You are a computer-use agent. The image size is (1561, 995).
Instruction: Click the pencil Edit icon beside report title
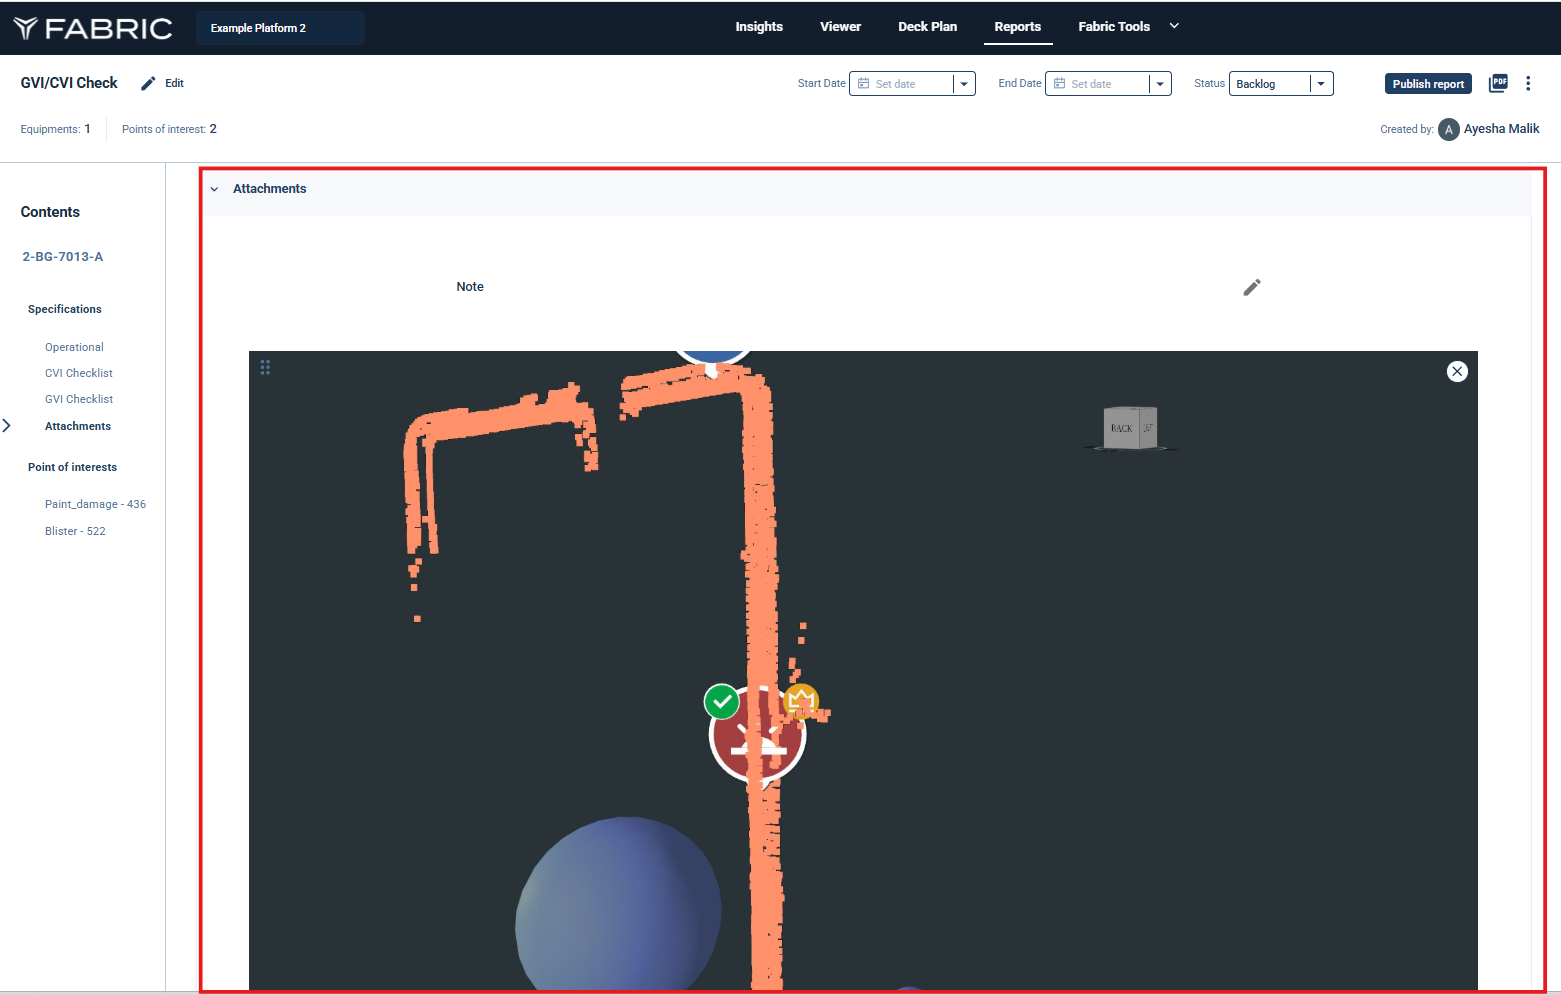tap(148, 84)
